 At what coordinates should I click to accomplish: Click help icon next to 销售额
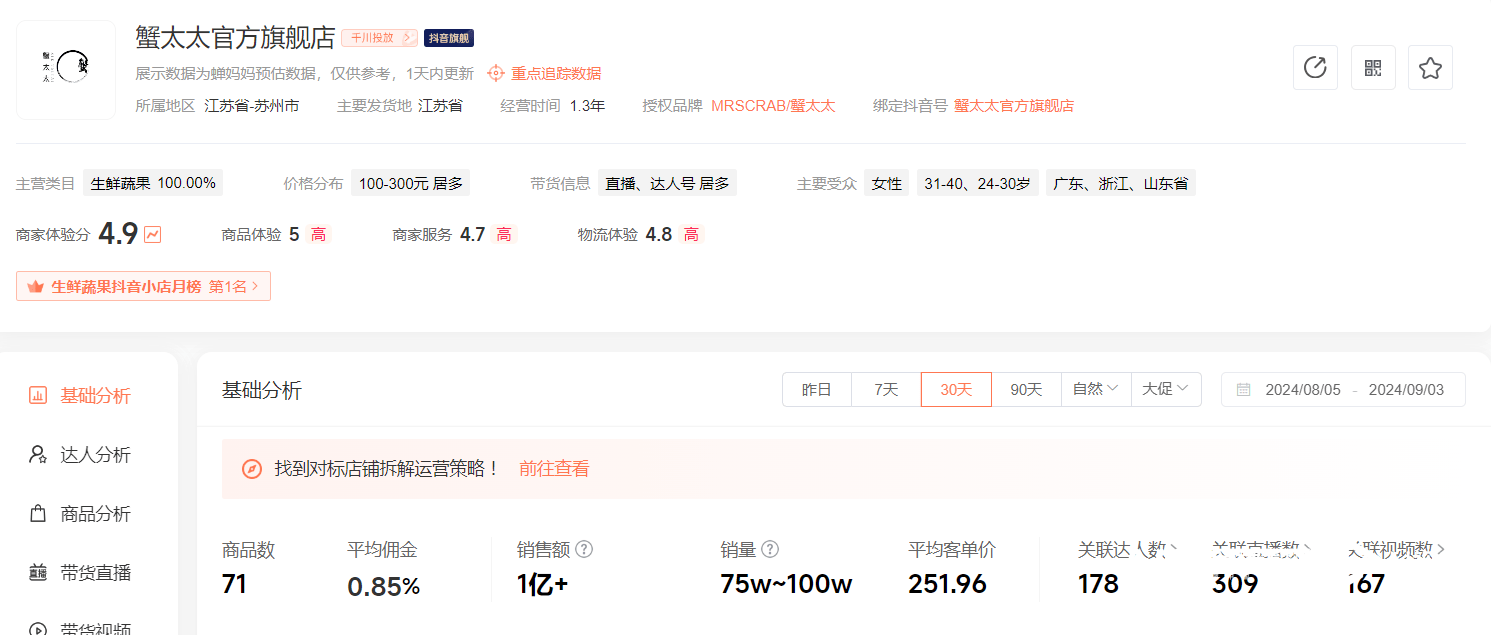tap(584, 549)
